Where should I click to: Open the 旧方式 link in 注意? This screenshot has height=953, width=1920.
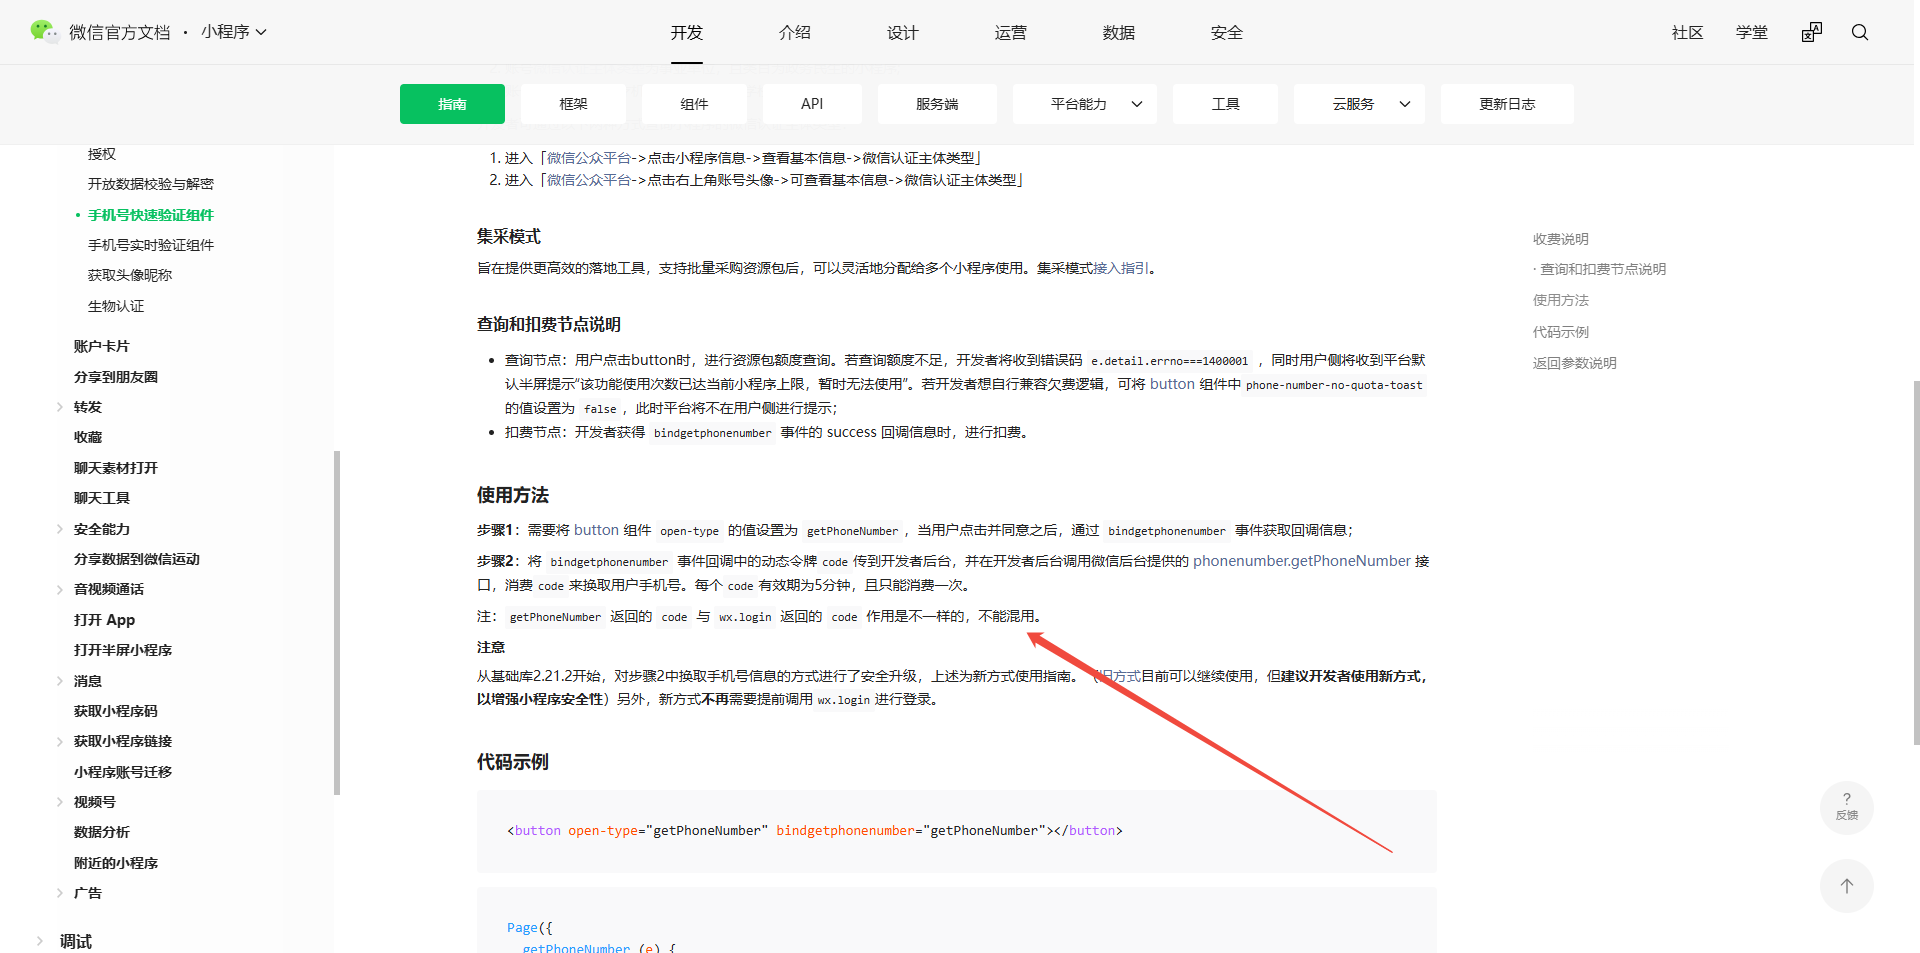1119,676
